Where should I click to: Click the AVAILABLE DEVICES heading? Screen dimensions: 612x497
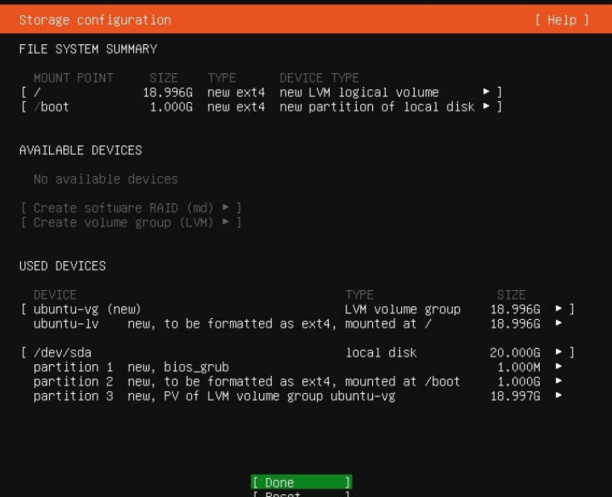click(x=81, y=150)
